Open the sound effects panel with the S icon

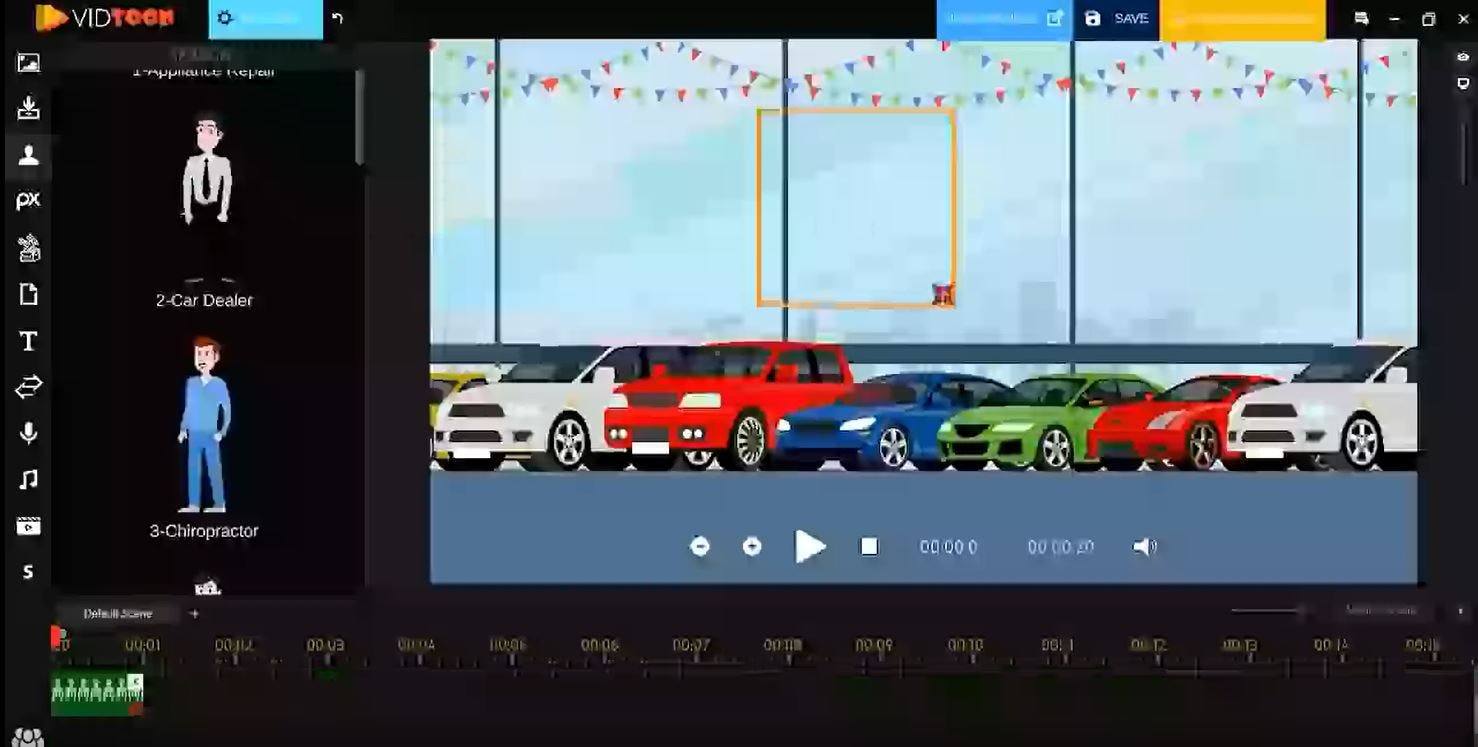28,571
